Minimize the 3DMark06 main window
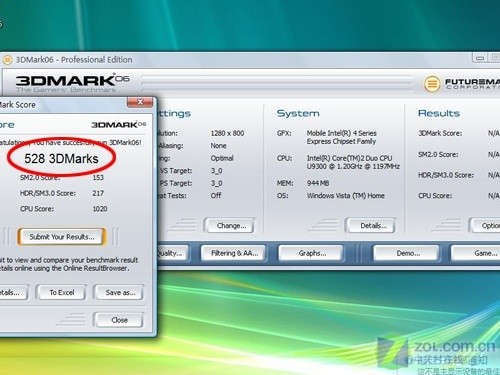500x375 pixels. click(480, 58)
